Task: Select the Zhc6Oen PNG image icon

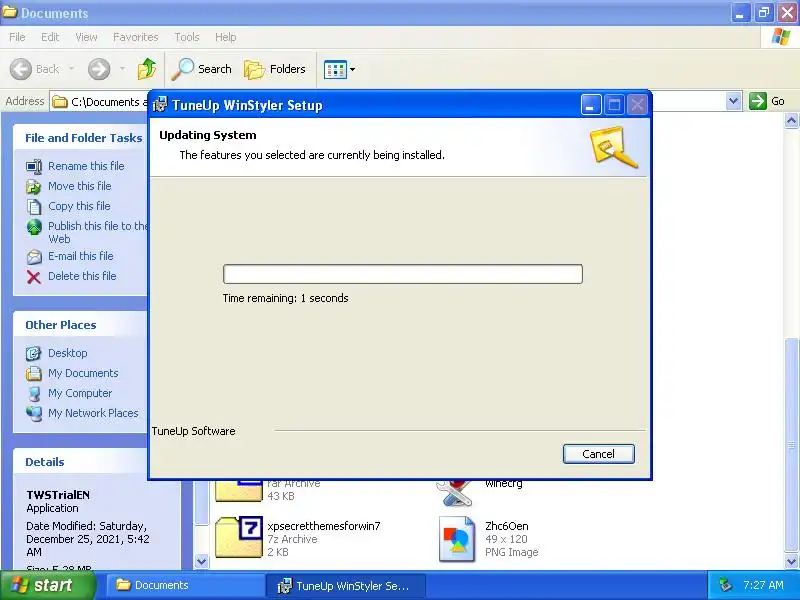Action: click(x=457, y=539)
